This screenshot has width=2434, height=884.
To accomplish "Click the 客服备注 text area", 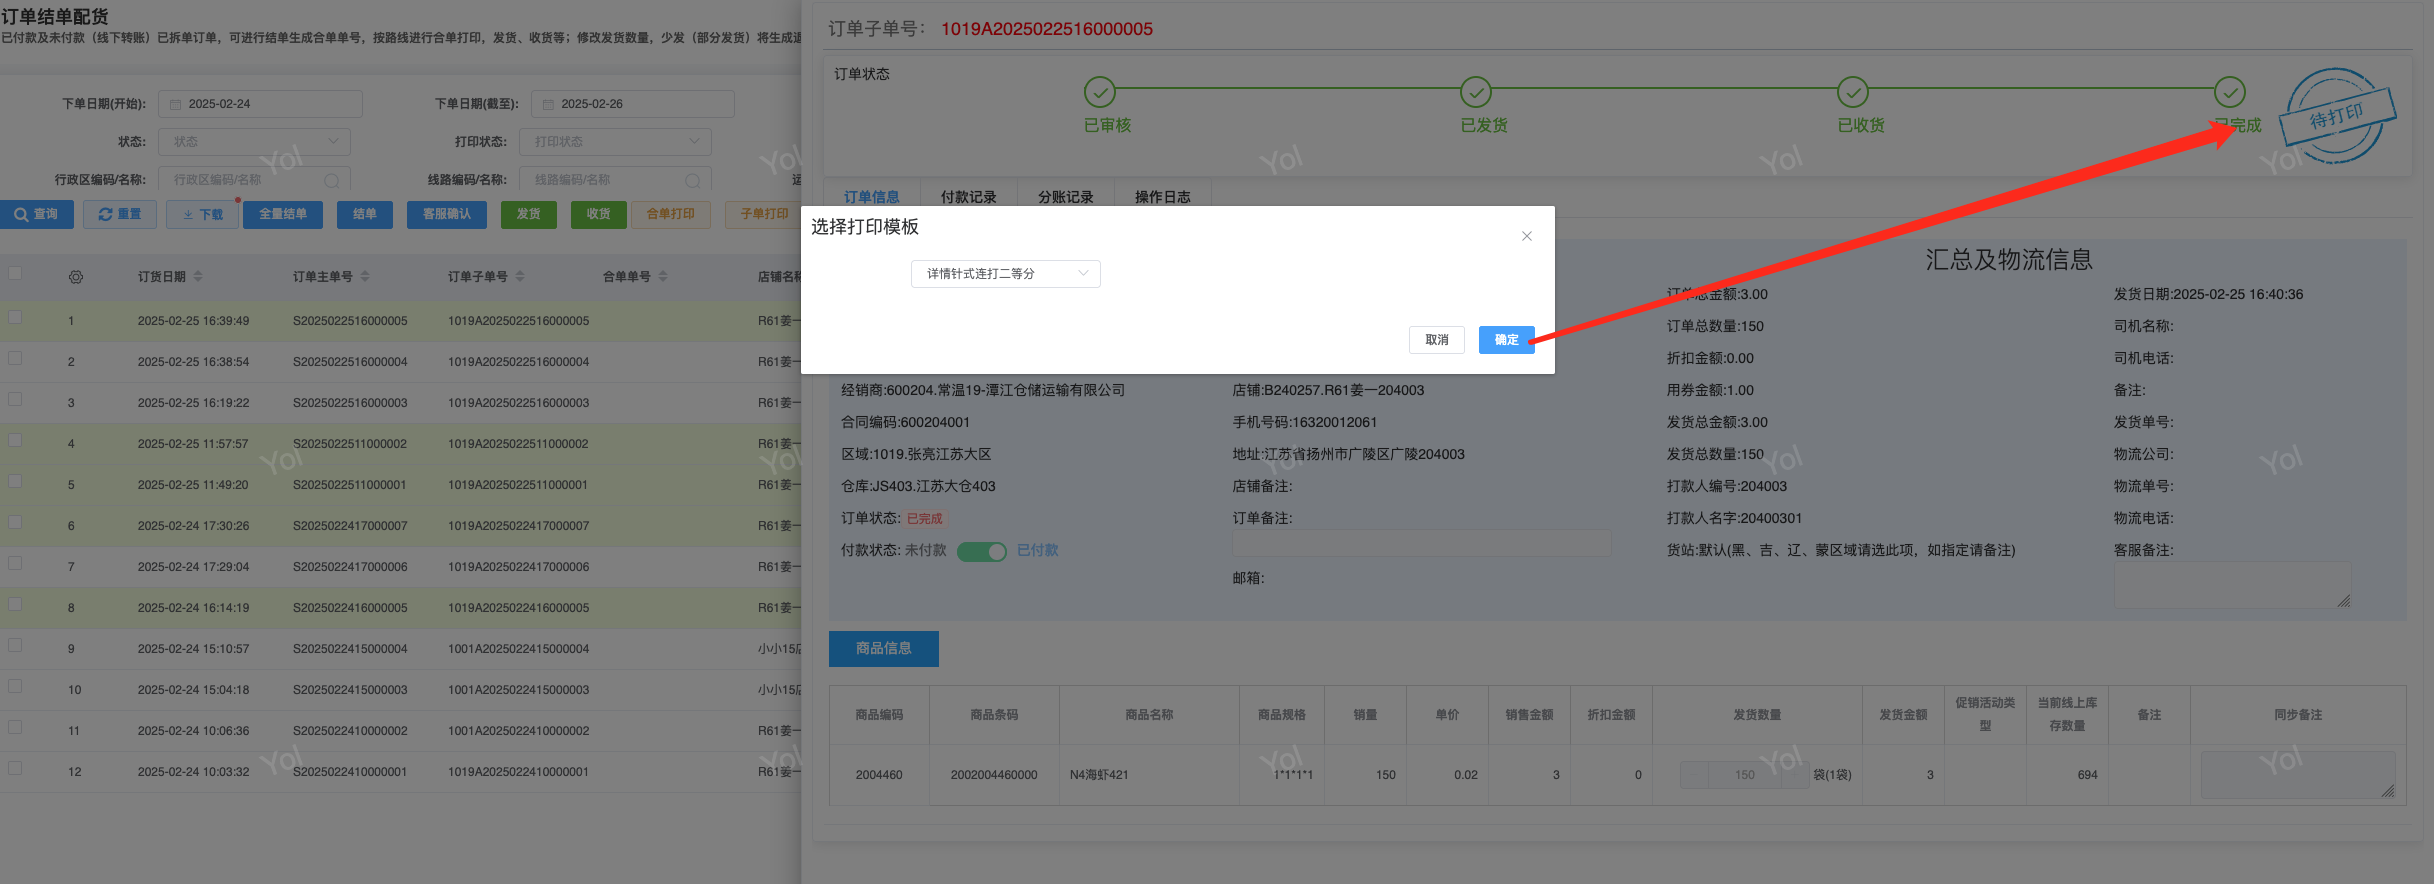I will pos(2231,585).
